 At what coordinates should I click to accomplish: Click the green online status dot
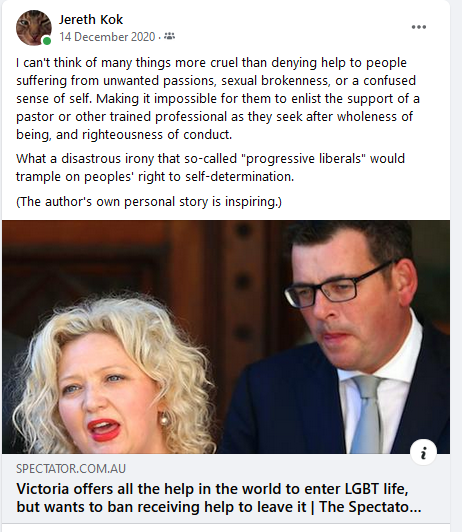point(47,41)
